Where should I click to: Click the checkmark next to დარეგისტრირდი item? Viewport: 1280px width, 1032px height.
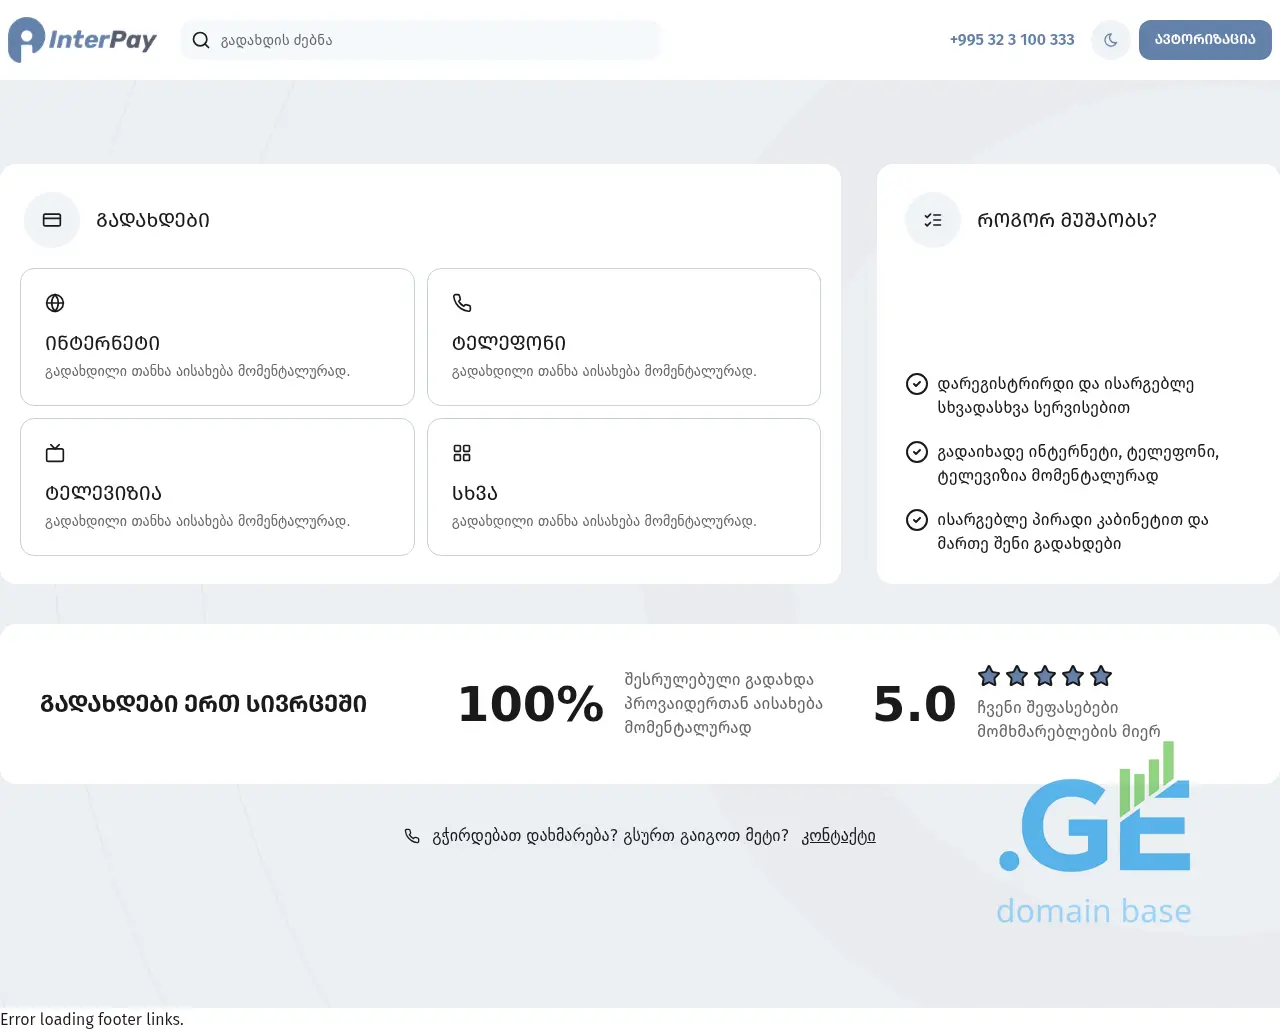pos(916,384)
